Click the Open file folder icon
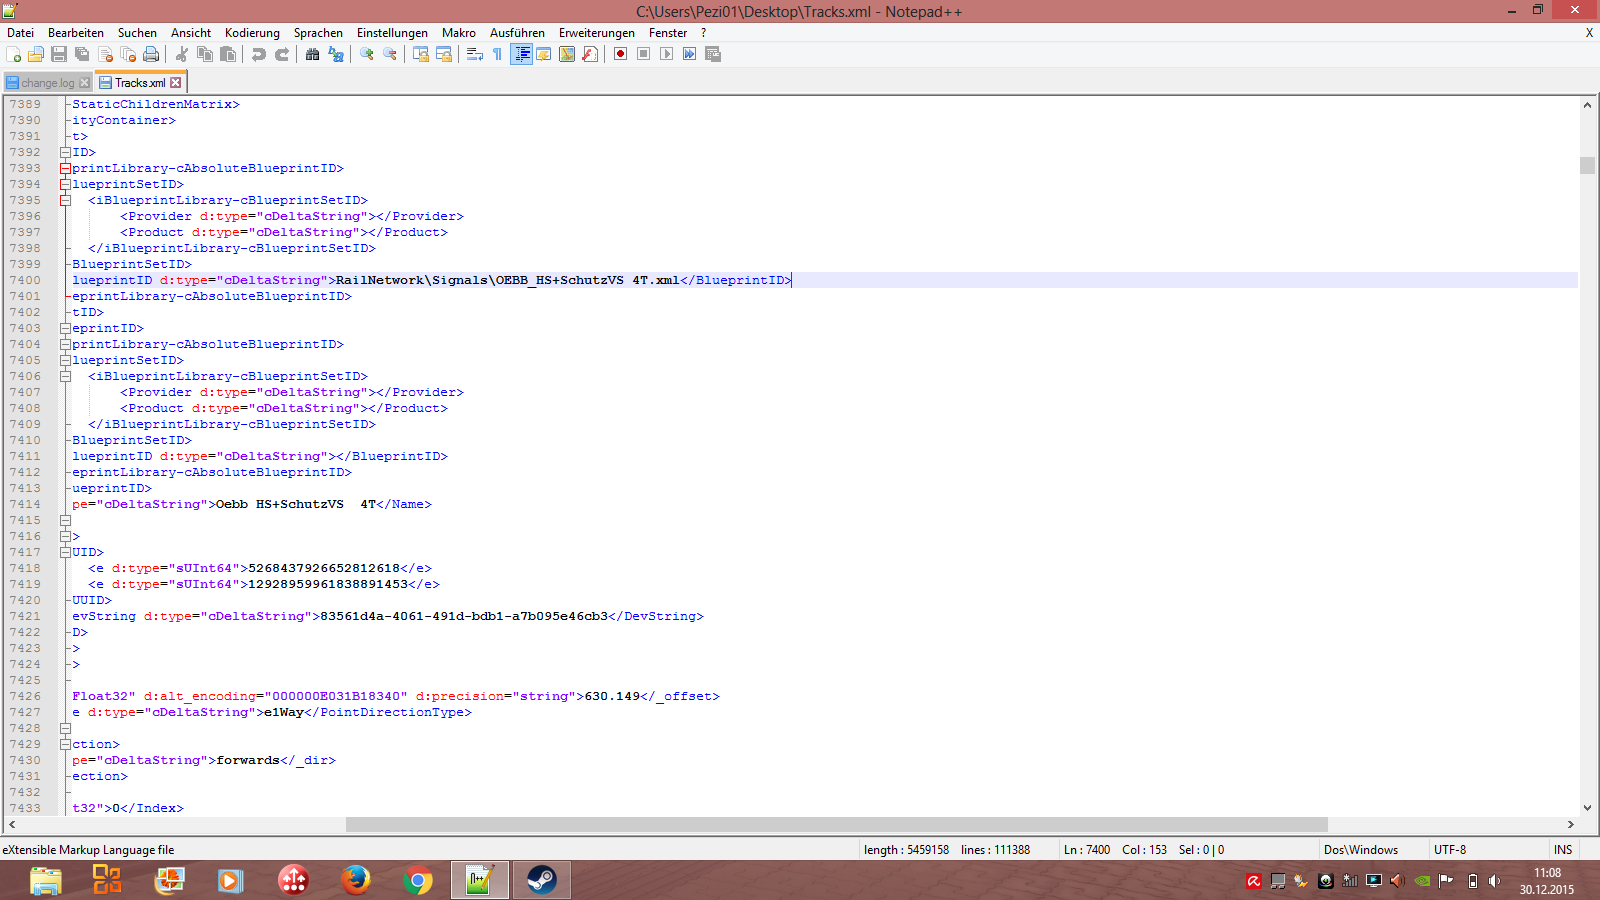The height and width of the screenshot is (900, 1600). click(x=36, y=54)
